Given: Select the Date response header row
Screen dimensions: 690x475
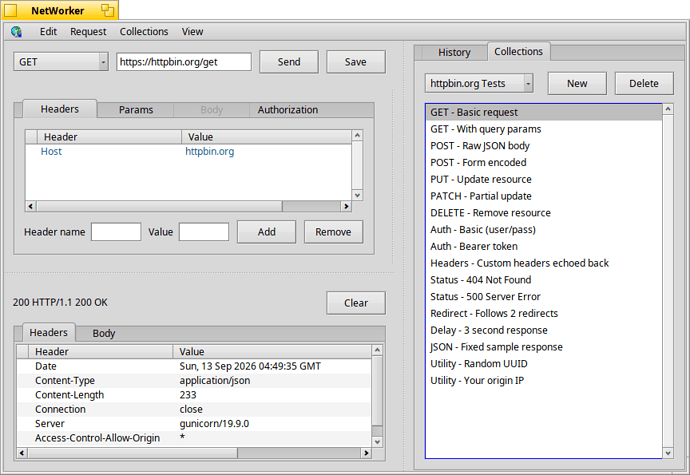Looking at the screenshot, I should click(194, 366).
